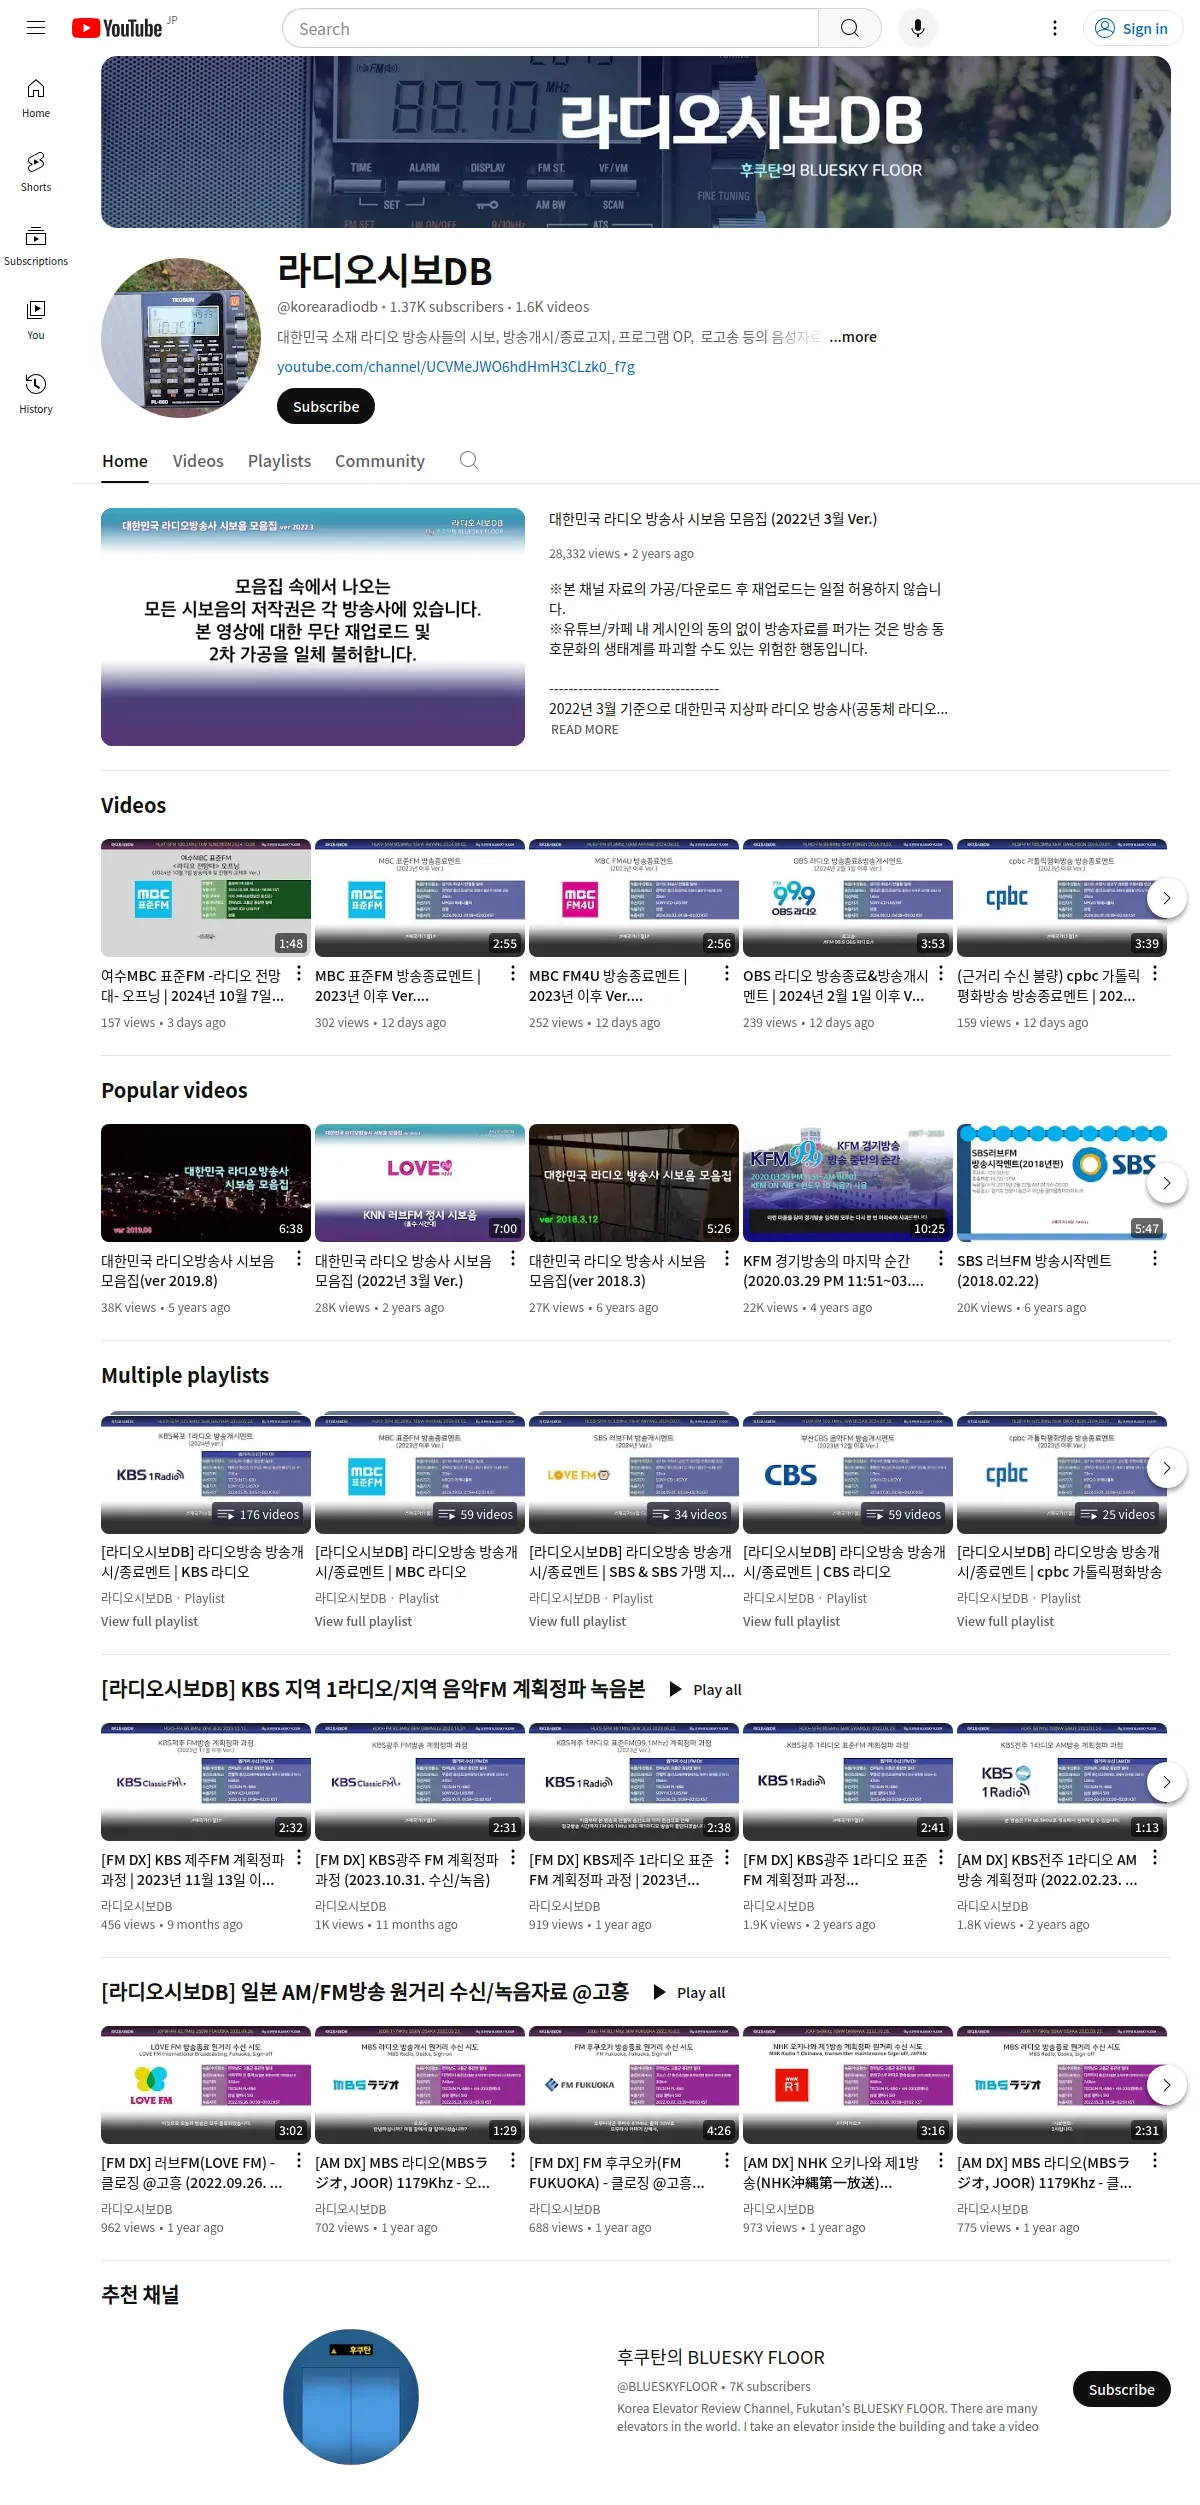Image resolution: width=1200 pixels, height=2505 pixels.
Task: Expand channel description with ...more
Action: (852, 337)
